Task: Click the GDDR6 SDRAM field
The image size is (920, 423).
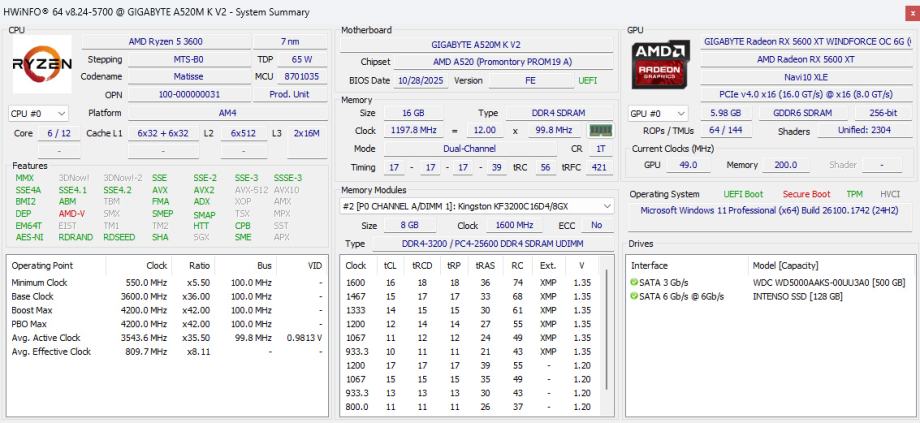Action: [x=804, y=113]
